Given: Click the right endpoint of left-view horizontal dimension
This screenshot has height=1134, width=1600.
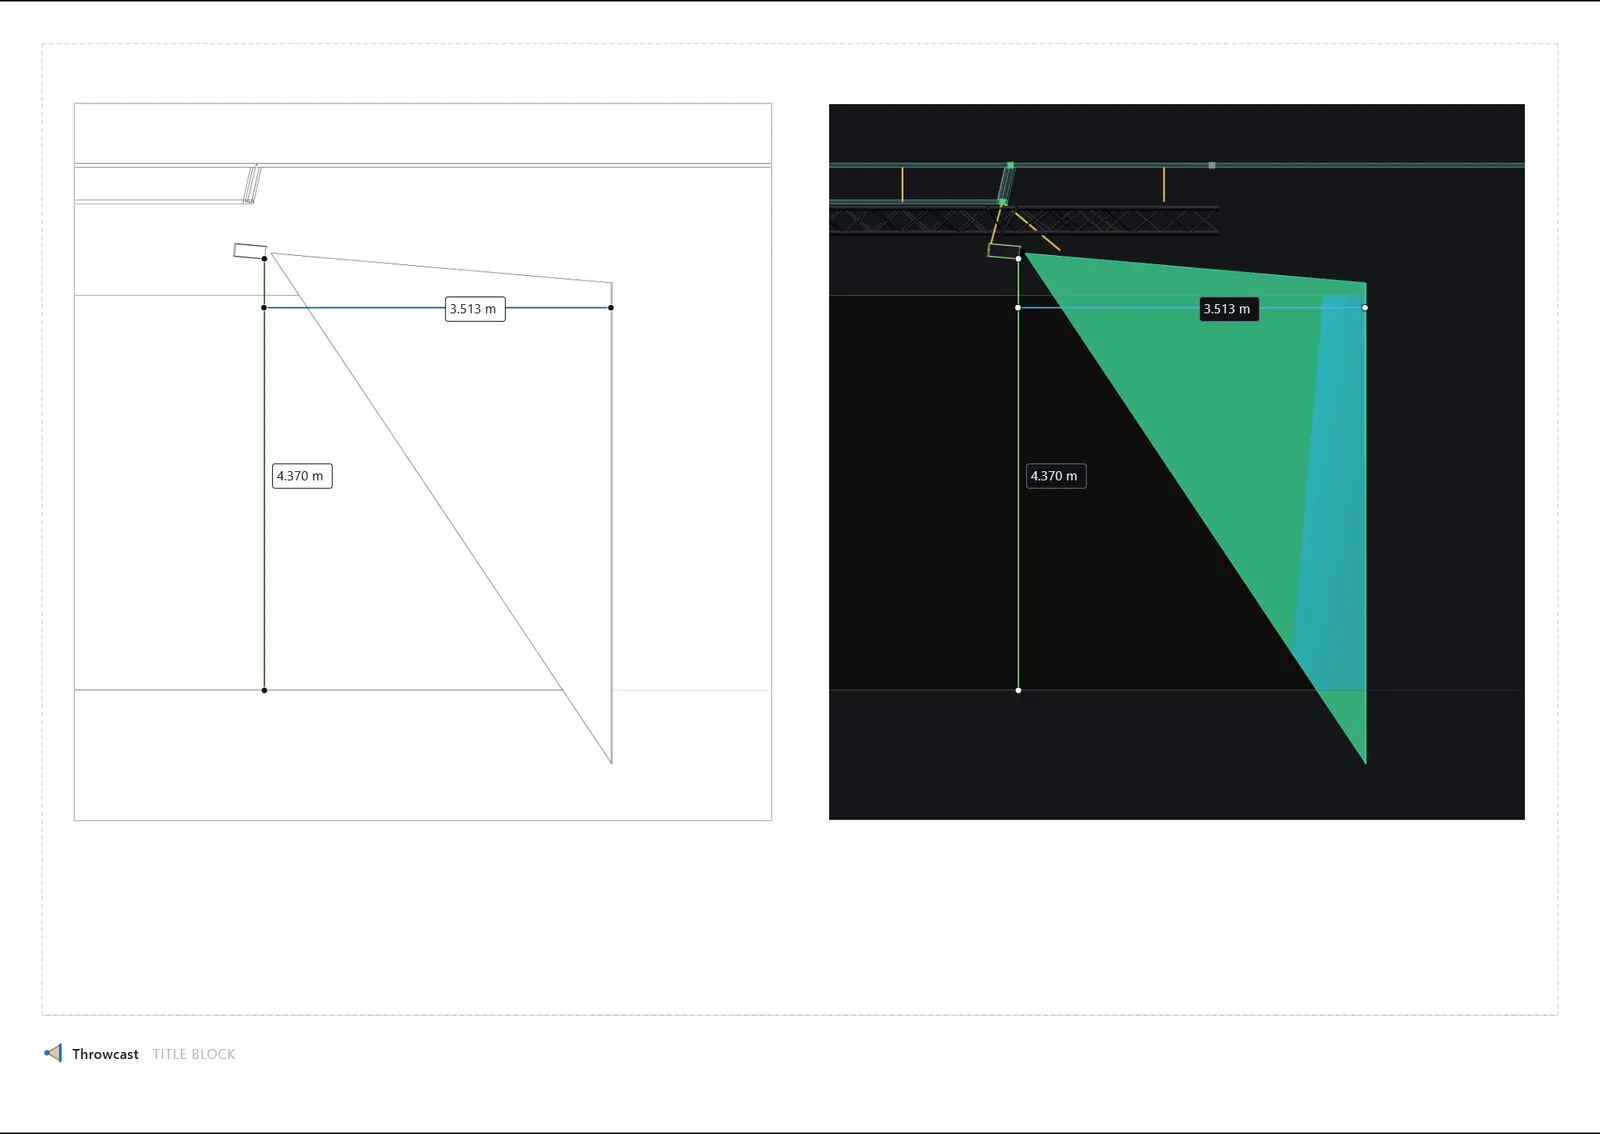Looking at the screenshot, I should (x=611, y=308).
